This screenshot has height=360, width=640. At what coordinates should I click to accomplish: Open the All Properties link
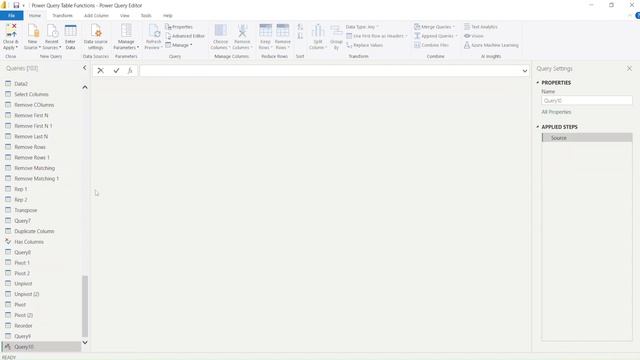556,112
